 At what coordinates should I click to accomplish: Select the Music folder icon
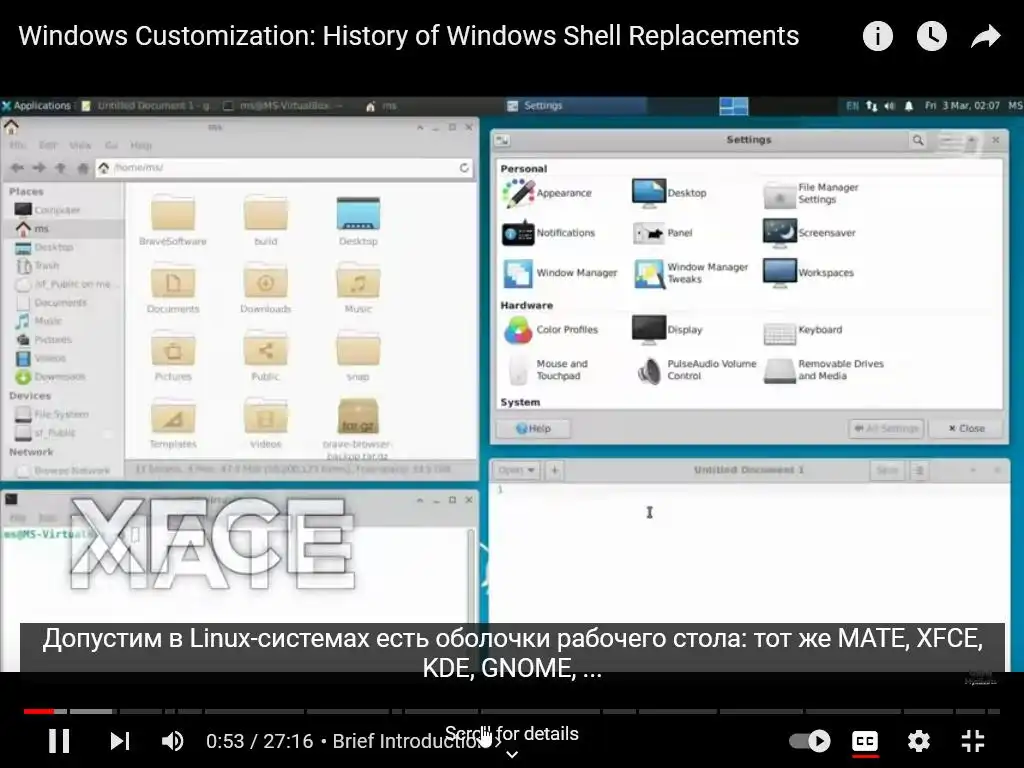[x=358, y=288]
